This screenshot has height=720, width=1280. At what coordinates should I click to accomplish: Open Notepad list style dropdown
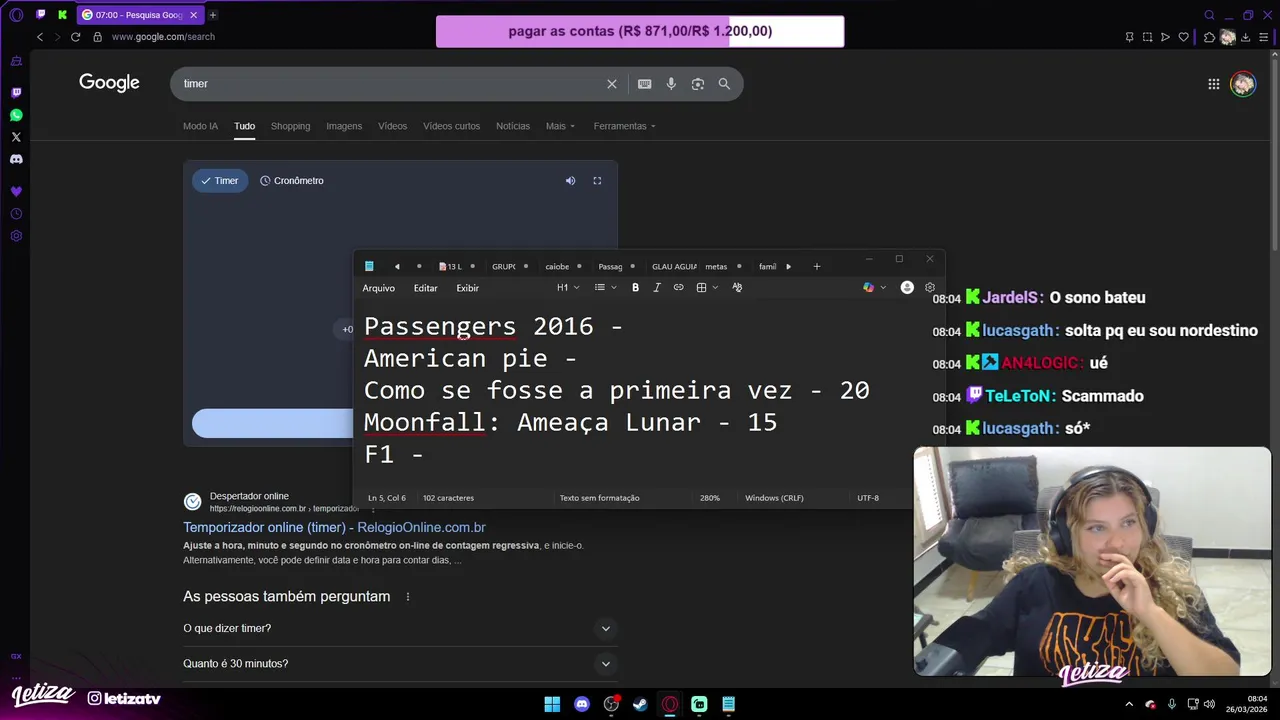(x=606, y=288)
